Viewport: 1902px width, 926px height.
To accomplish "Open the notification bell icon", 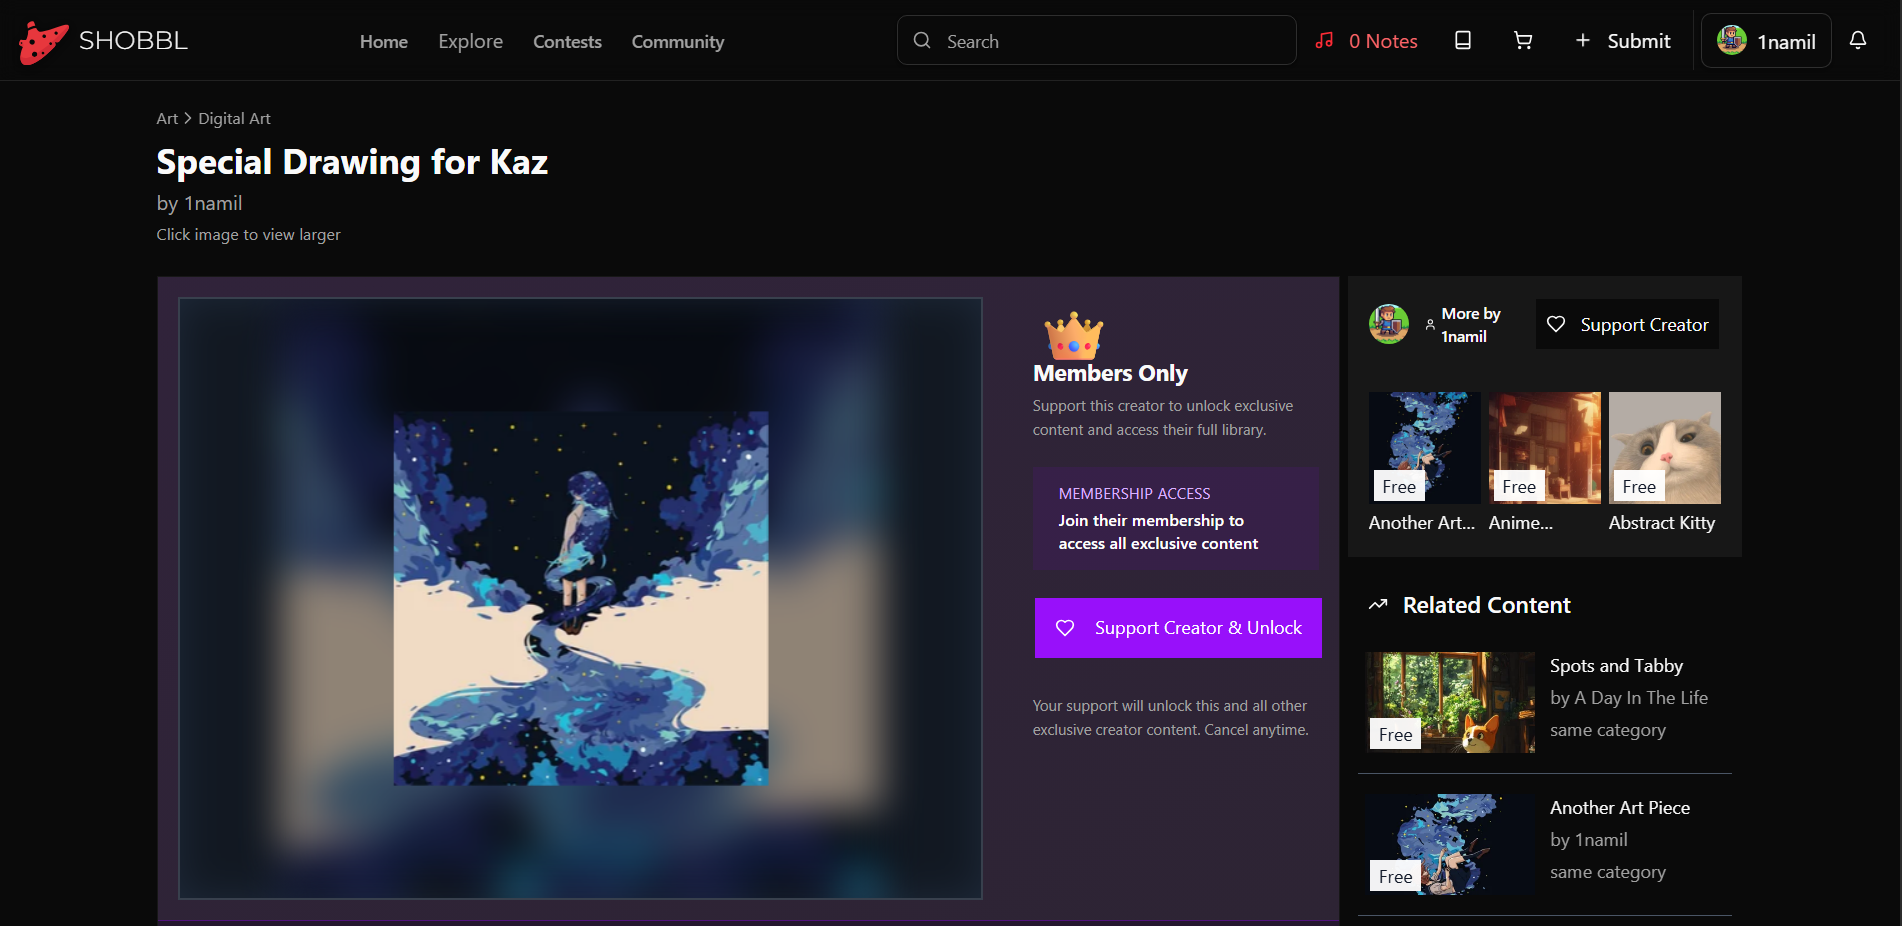I will pyautogui.click(x=1857, y=40).
